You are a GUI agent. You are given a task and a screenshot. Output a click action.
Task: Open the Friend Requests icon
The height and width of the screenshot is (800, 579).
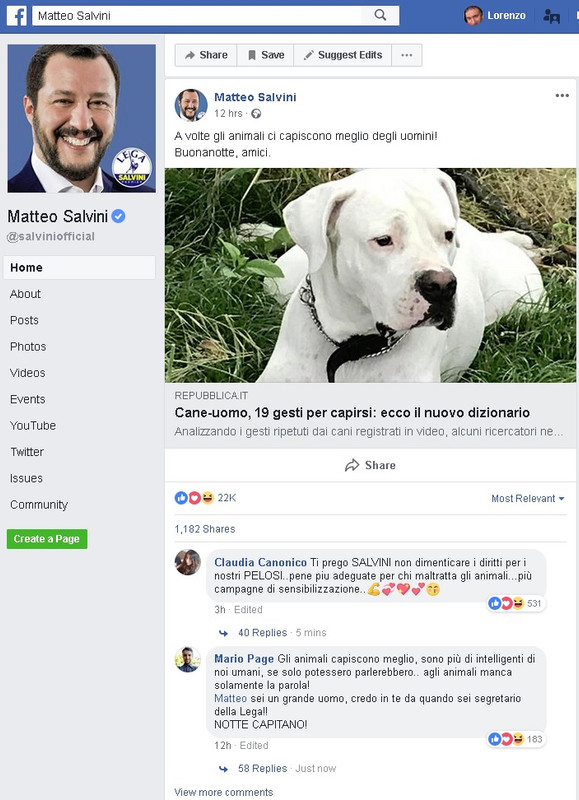click(x=551, y=16)
